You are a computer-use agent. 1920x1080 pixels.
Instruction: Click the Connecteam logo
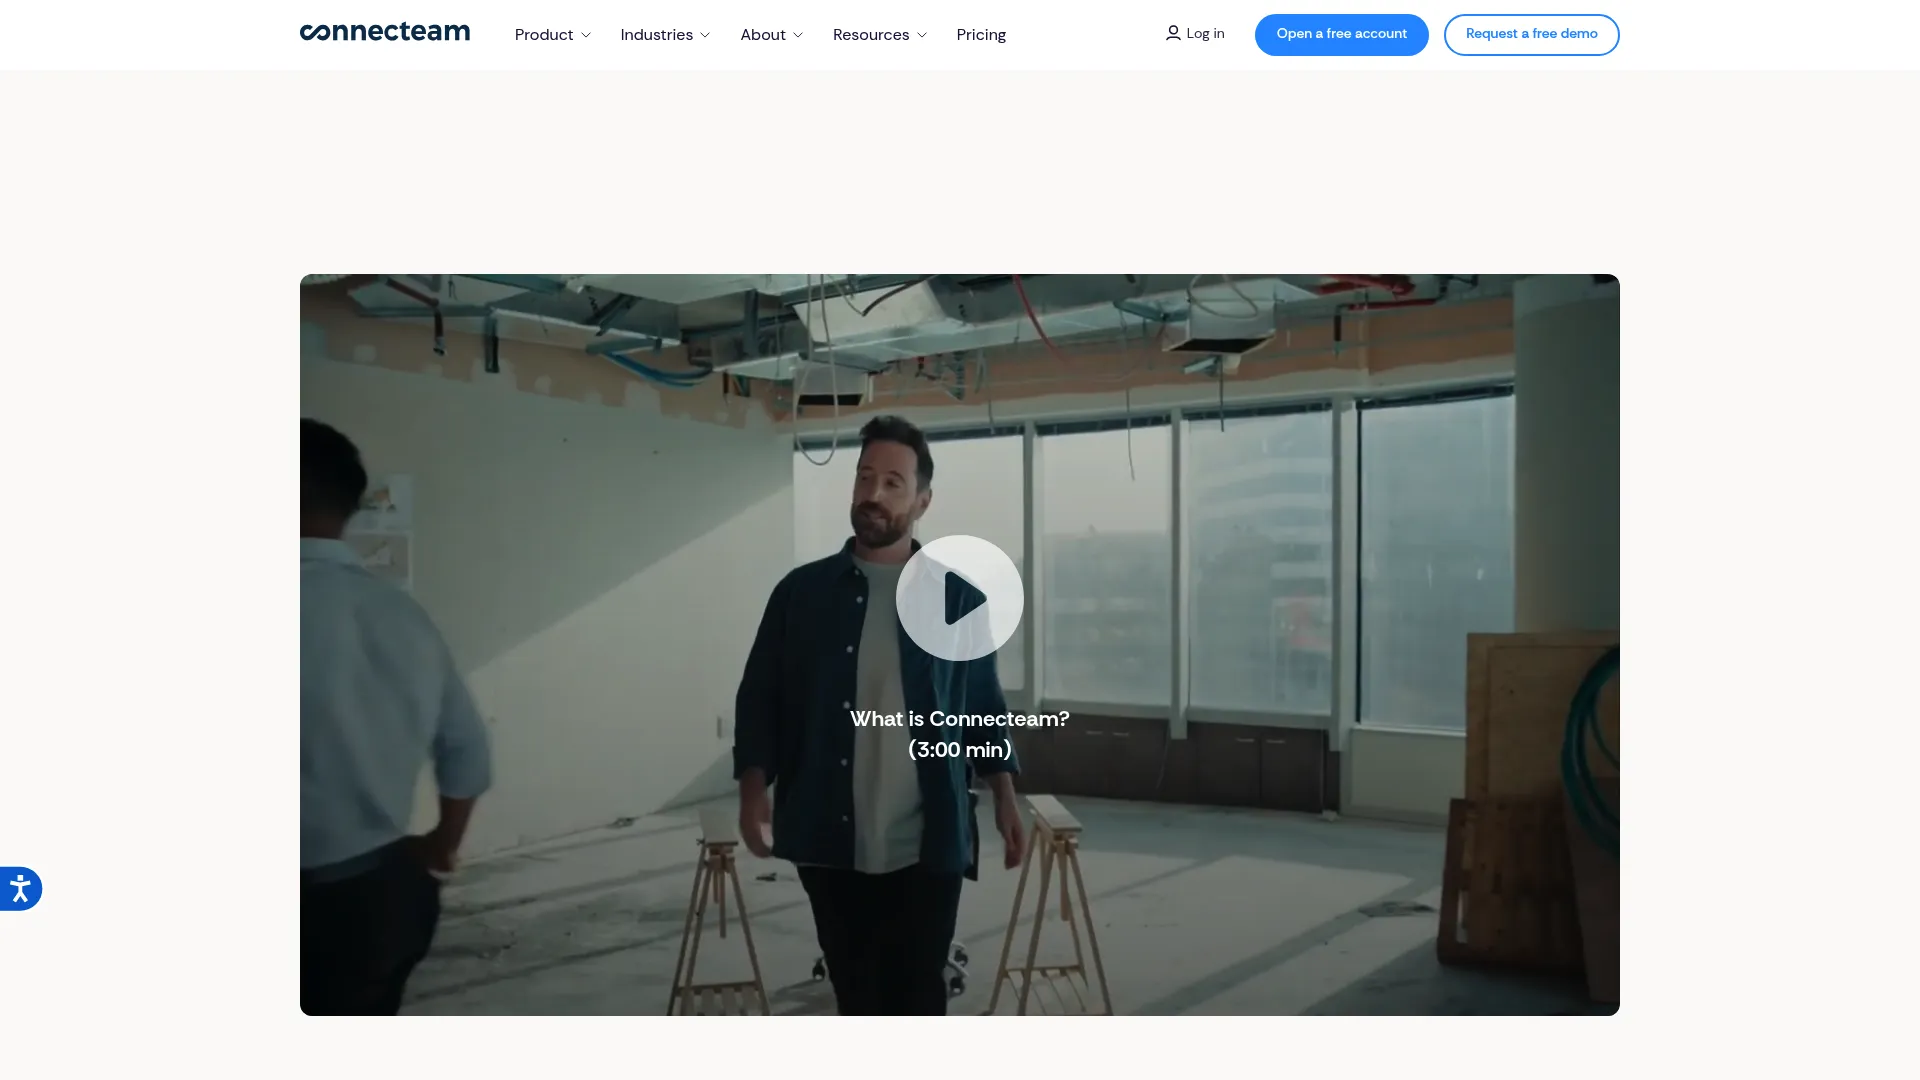coord(385,33)
